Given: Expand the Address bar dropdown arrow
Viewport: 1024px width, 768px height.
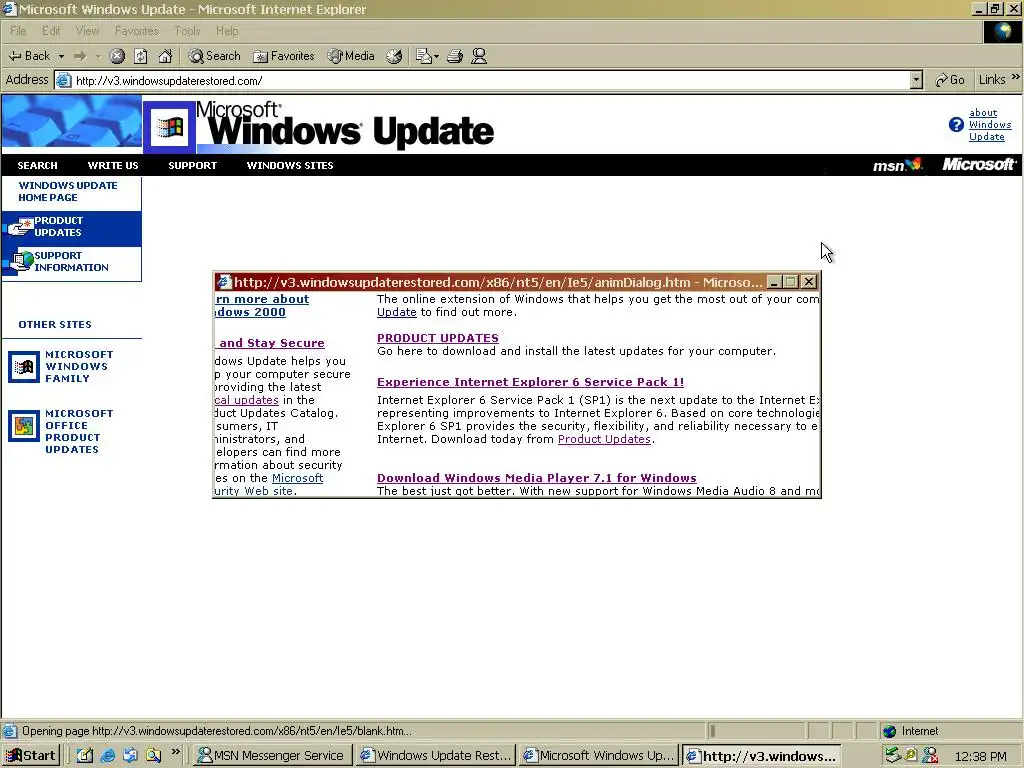Looking at the screenshot, I should pos(916,80).
